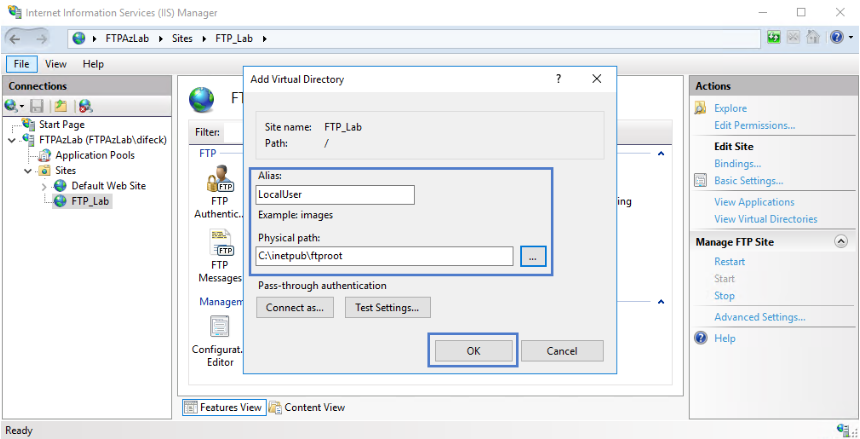Select FTP_Lab site in tree

pos(90,201)
